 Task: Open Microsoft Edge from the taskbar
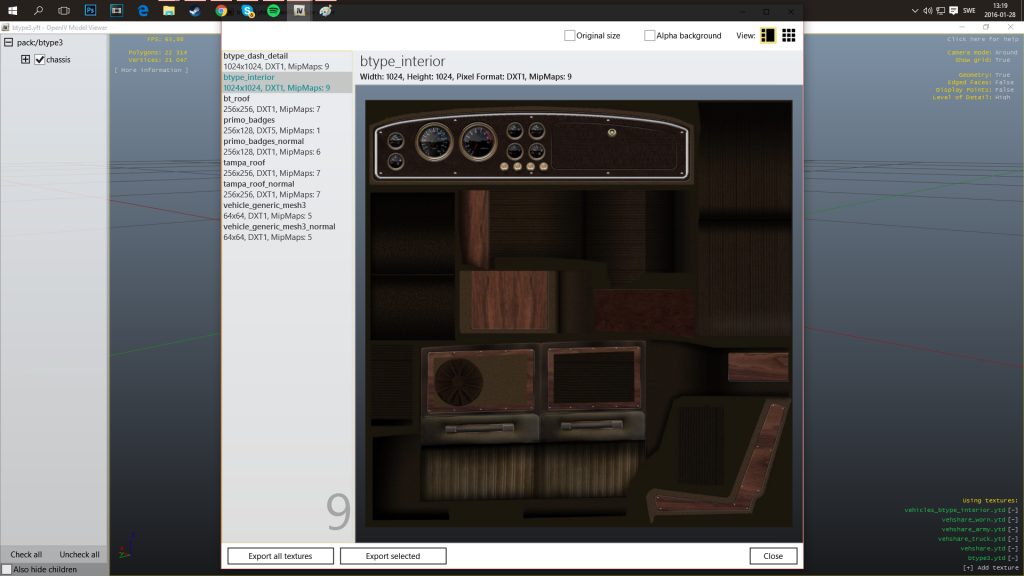pos(142,10)
